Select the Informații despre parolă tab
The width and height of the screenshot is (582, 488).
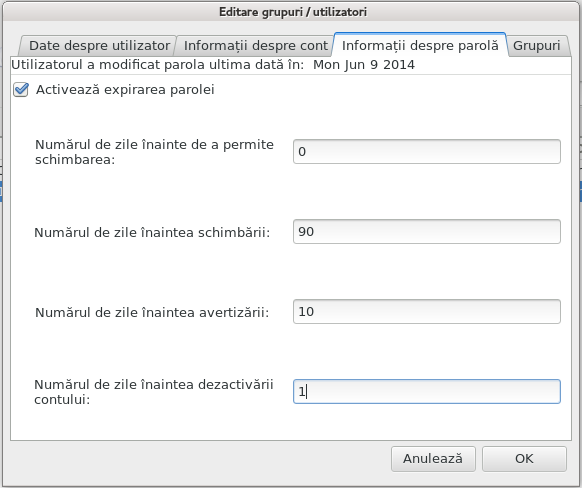420,45
